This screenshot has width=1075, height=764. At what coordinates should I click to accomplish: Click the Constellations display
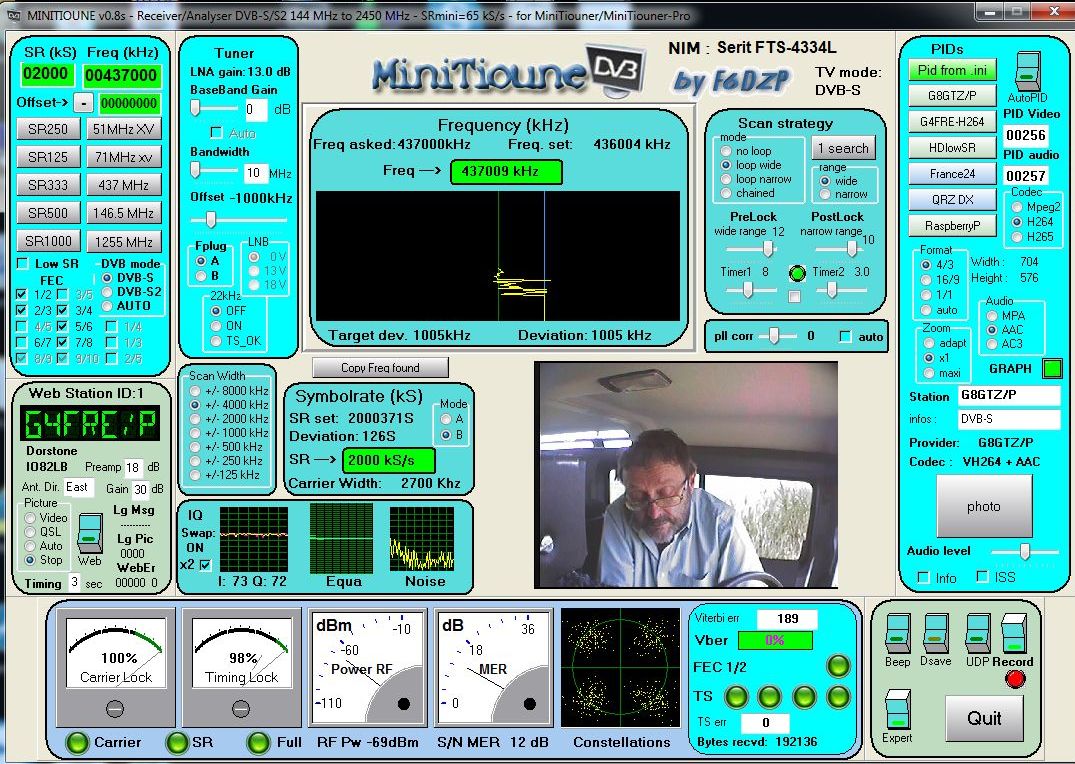(x=620, y=667)
